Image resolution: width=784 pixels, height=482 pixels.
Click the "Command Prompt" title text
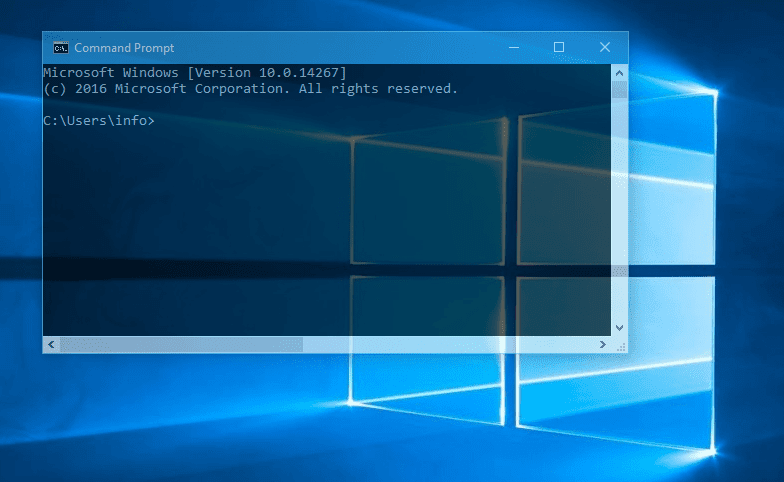[x=124, y=48]
